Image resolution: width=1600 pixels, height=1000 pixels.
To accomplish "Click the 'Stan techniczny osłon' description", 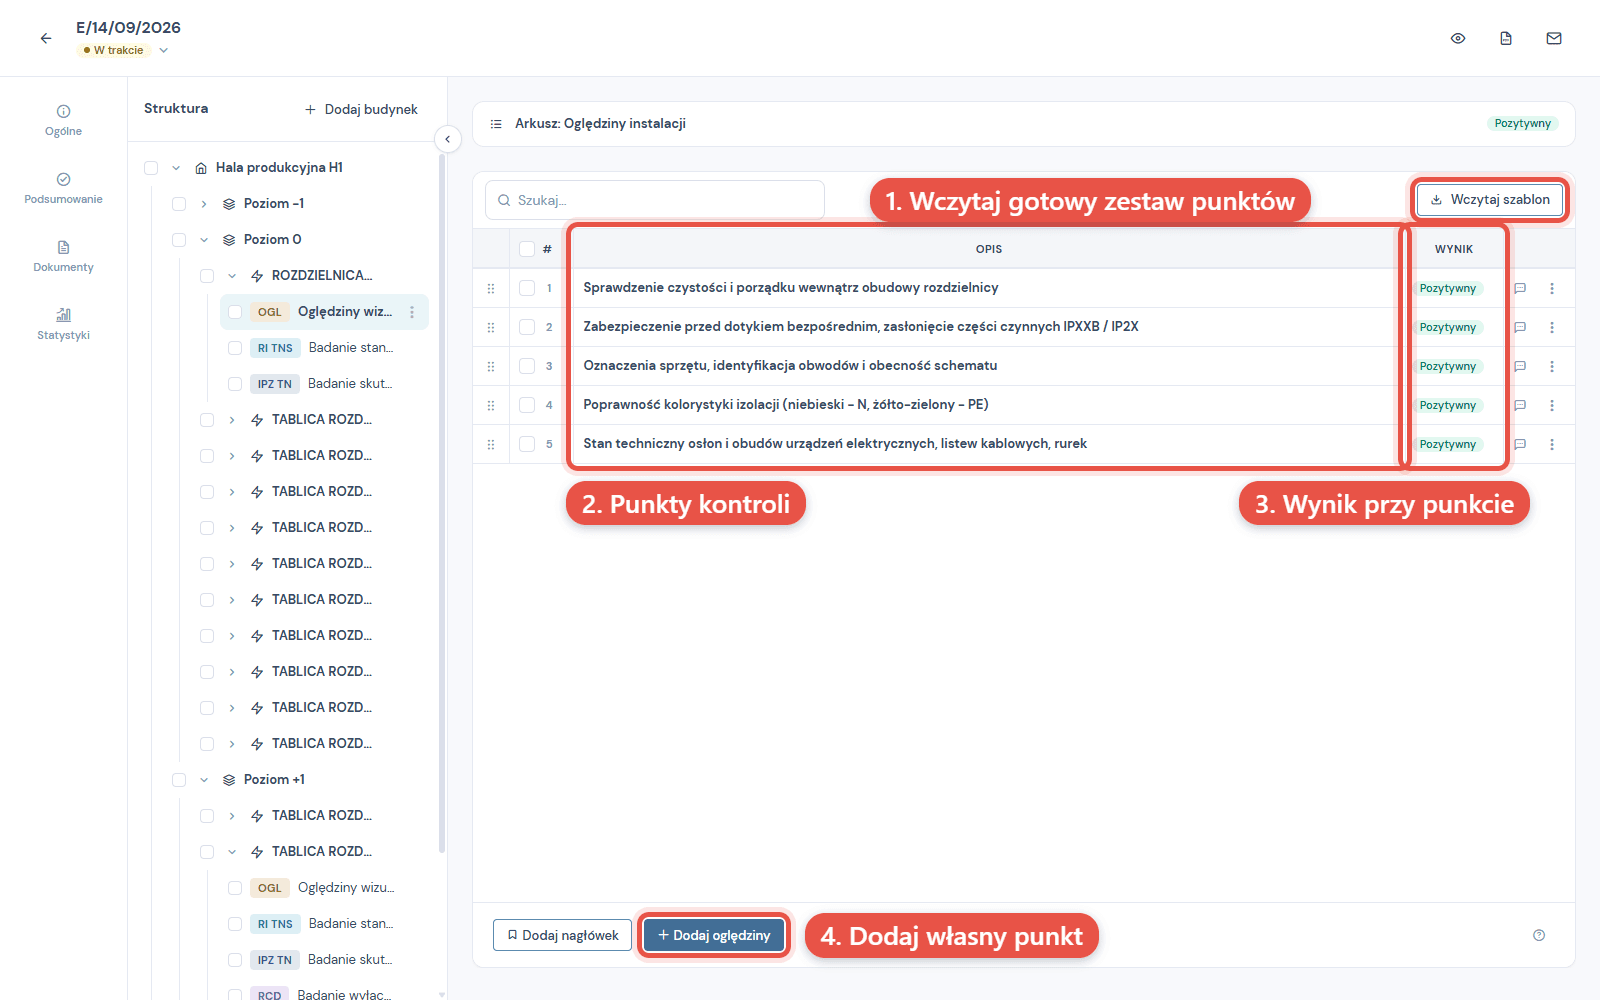I will (835, 444).
